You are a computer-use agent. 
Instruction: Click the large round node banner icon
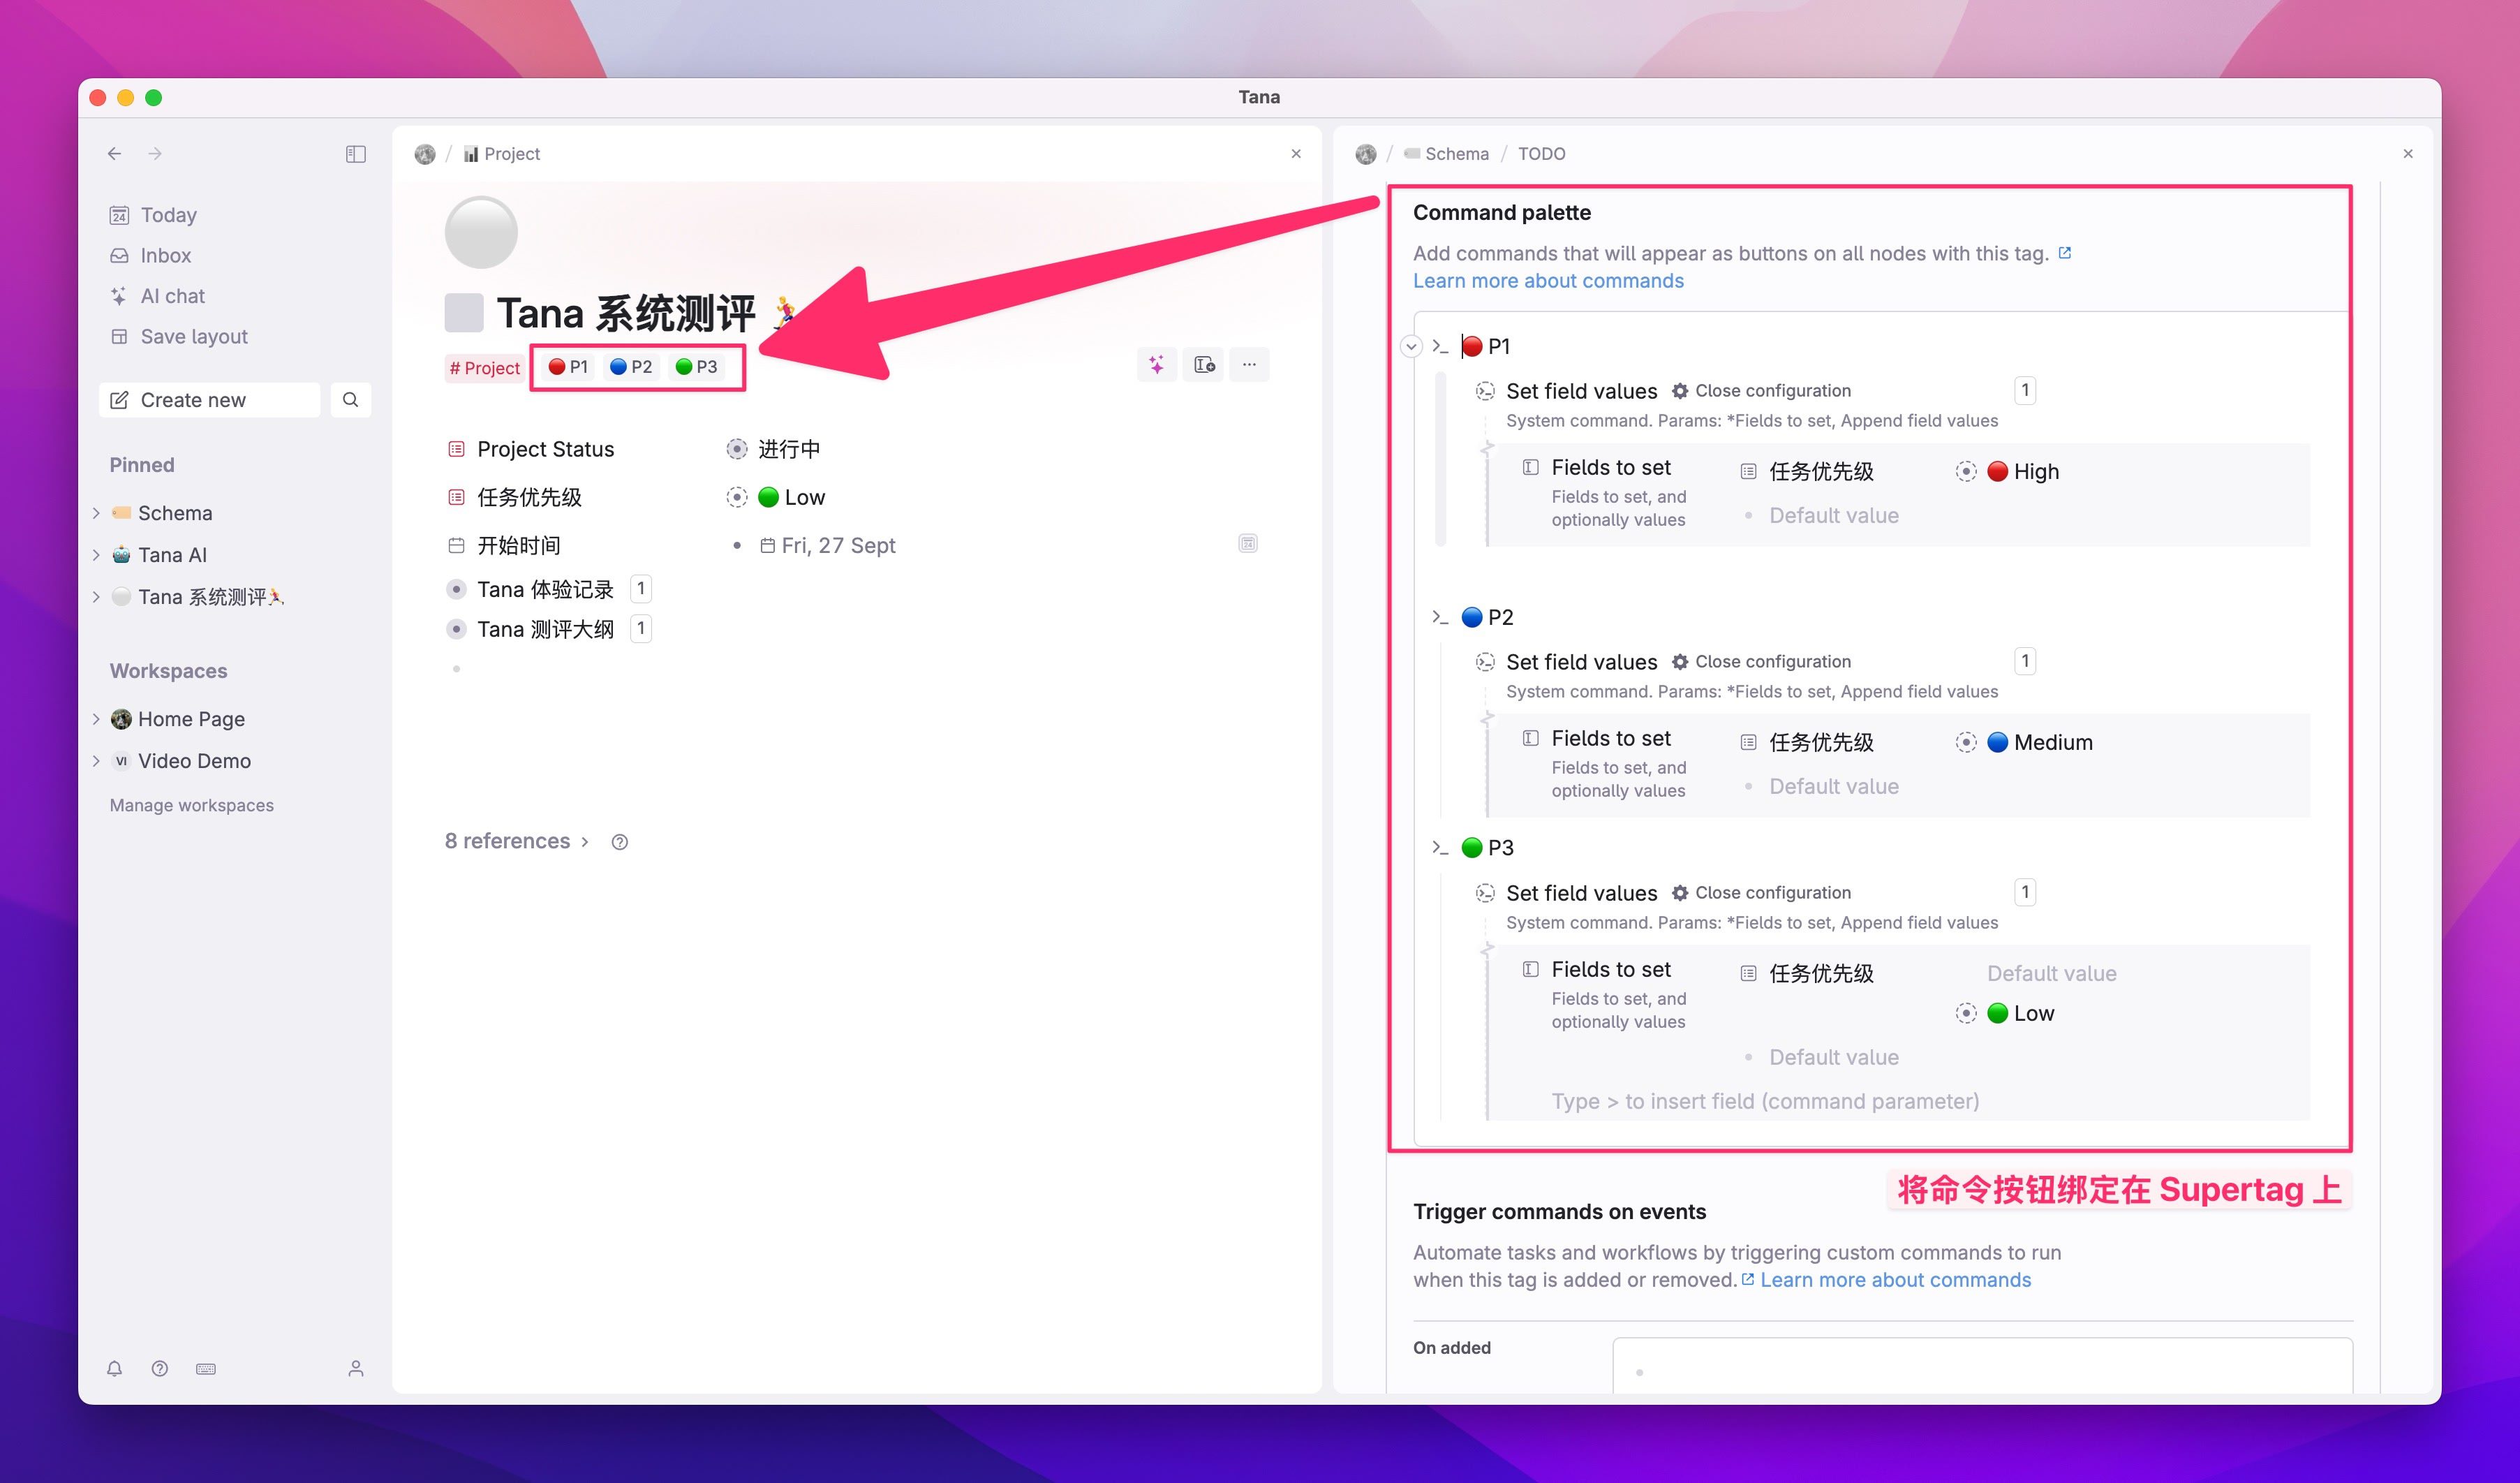481,232
